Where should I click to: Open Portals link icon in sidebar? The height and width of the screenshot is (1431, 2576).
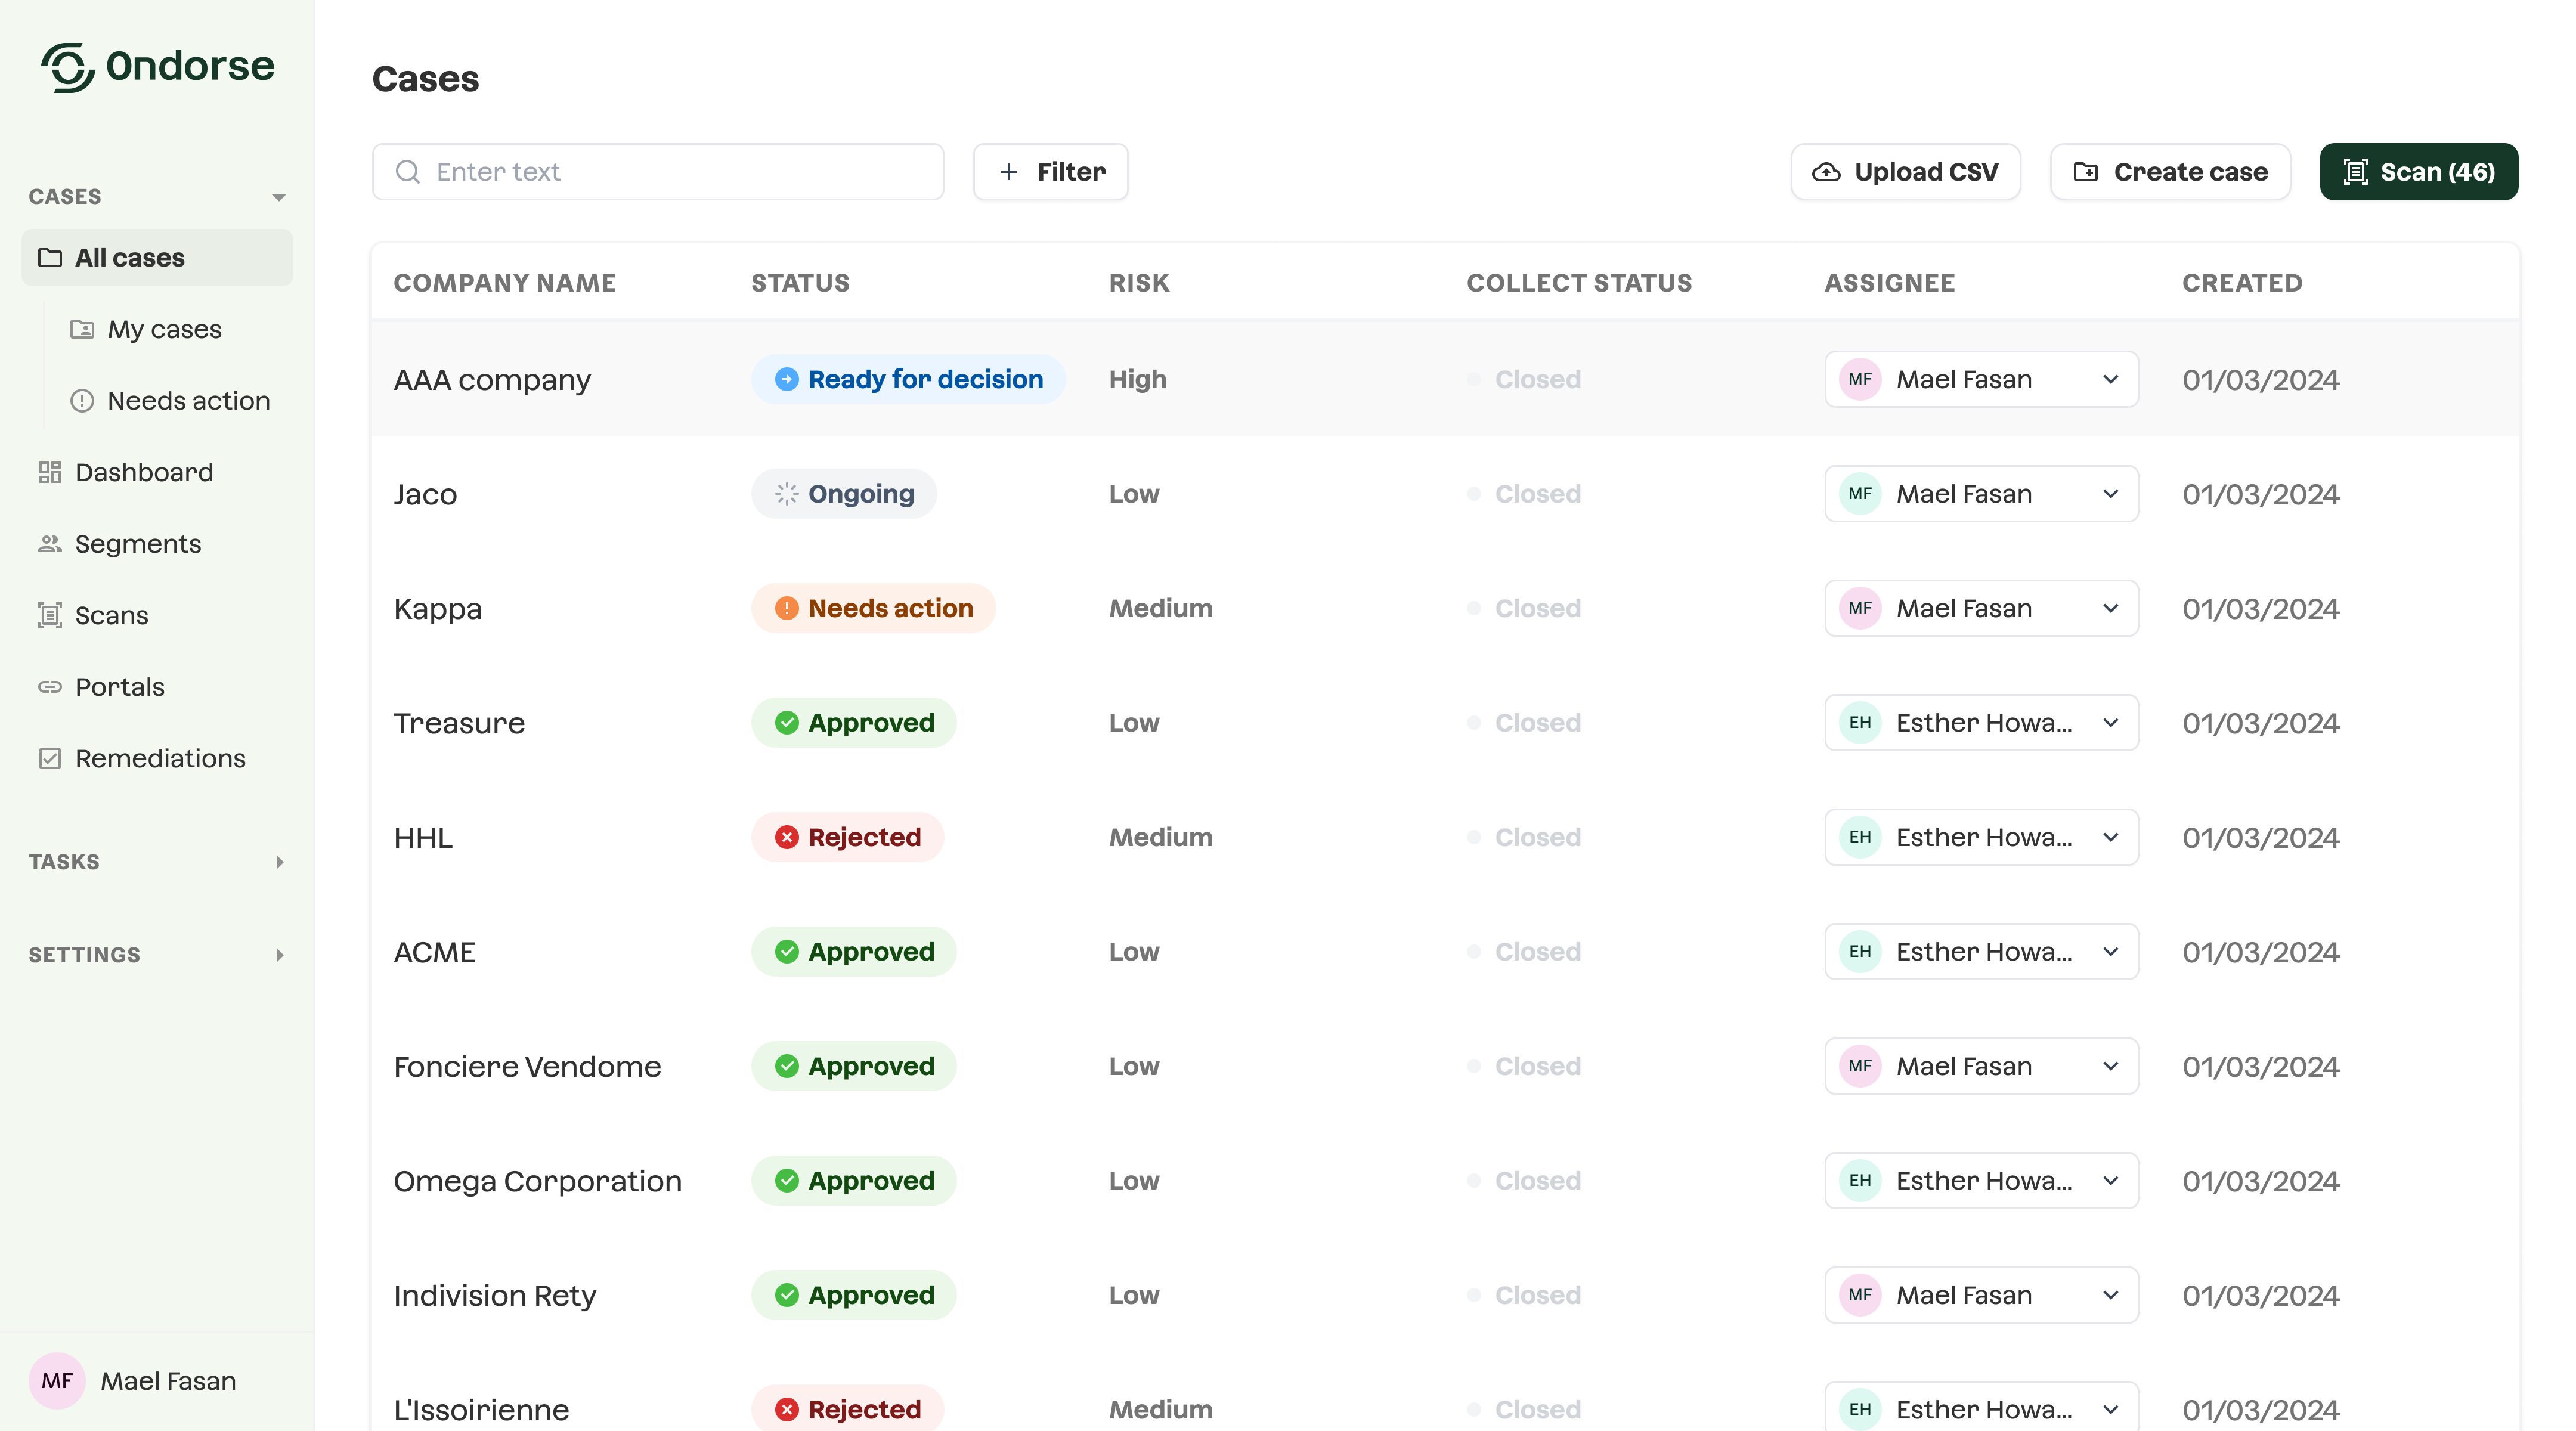click(50, 687)
